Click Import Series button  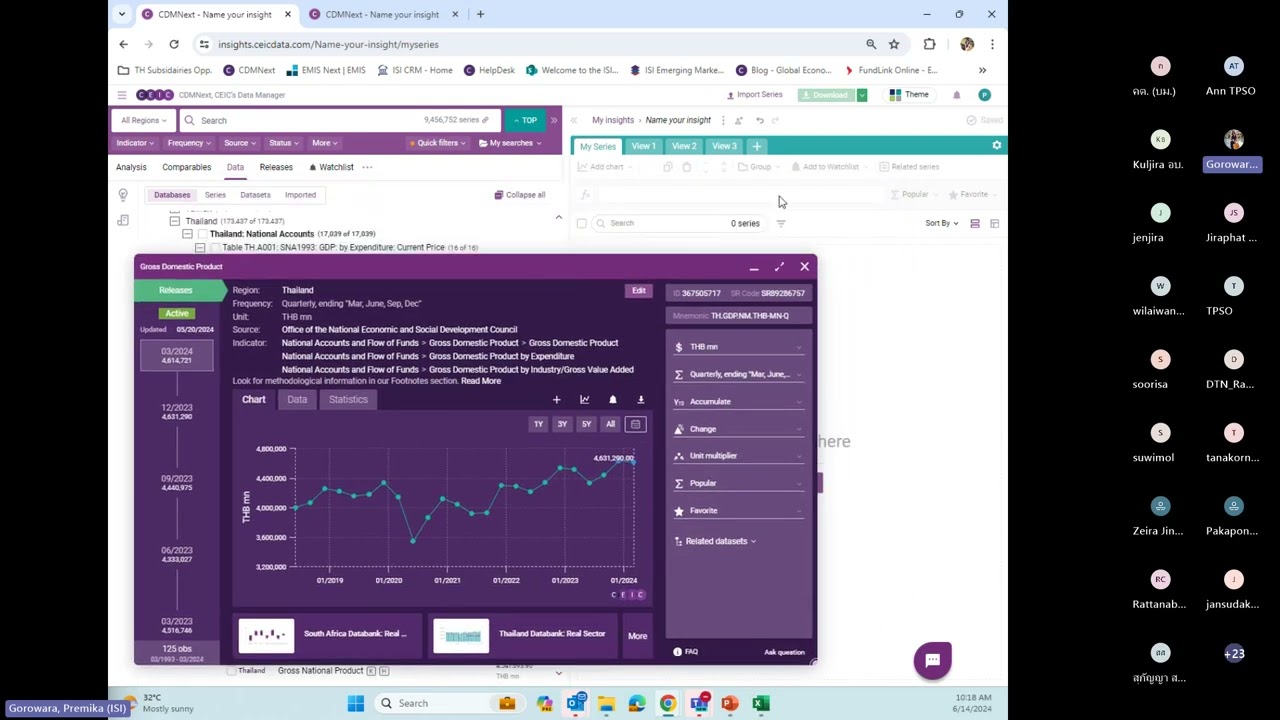point(754,95)
